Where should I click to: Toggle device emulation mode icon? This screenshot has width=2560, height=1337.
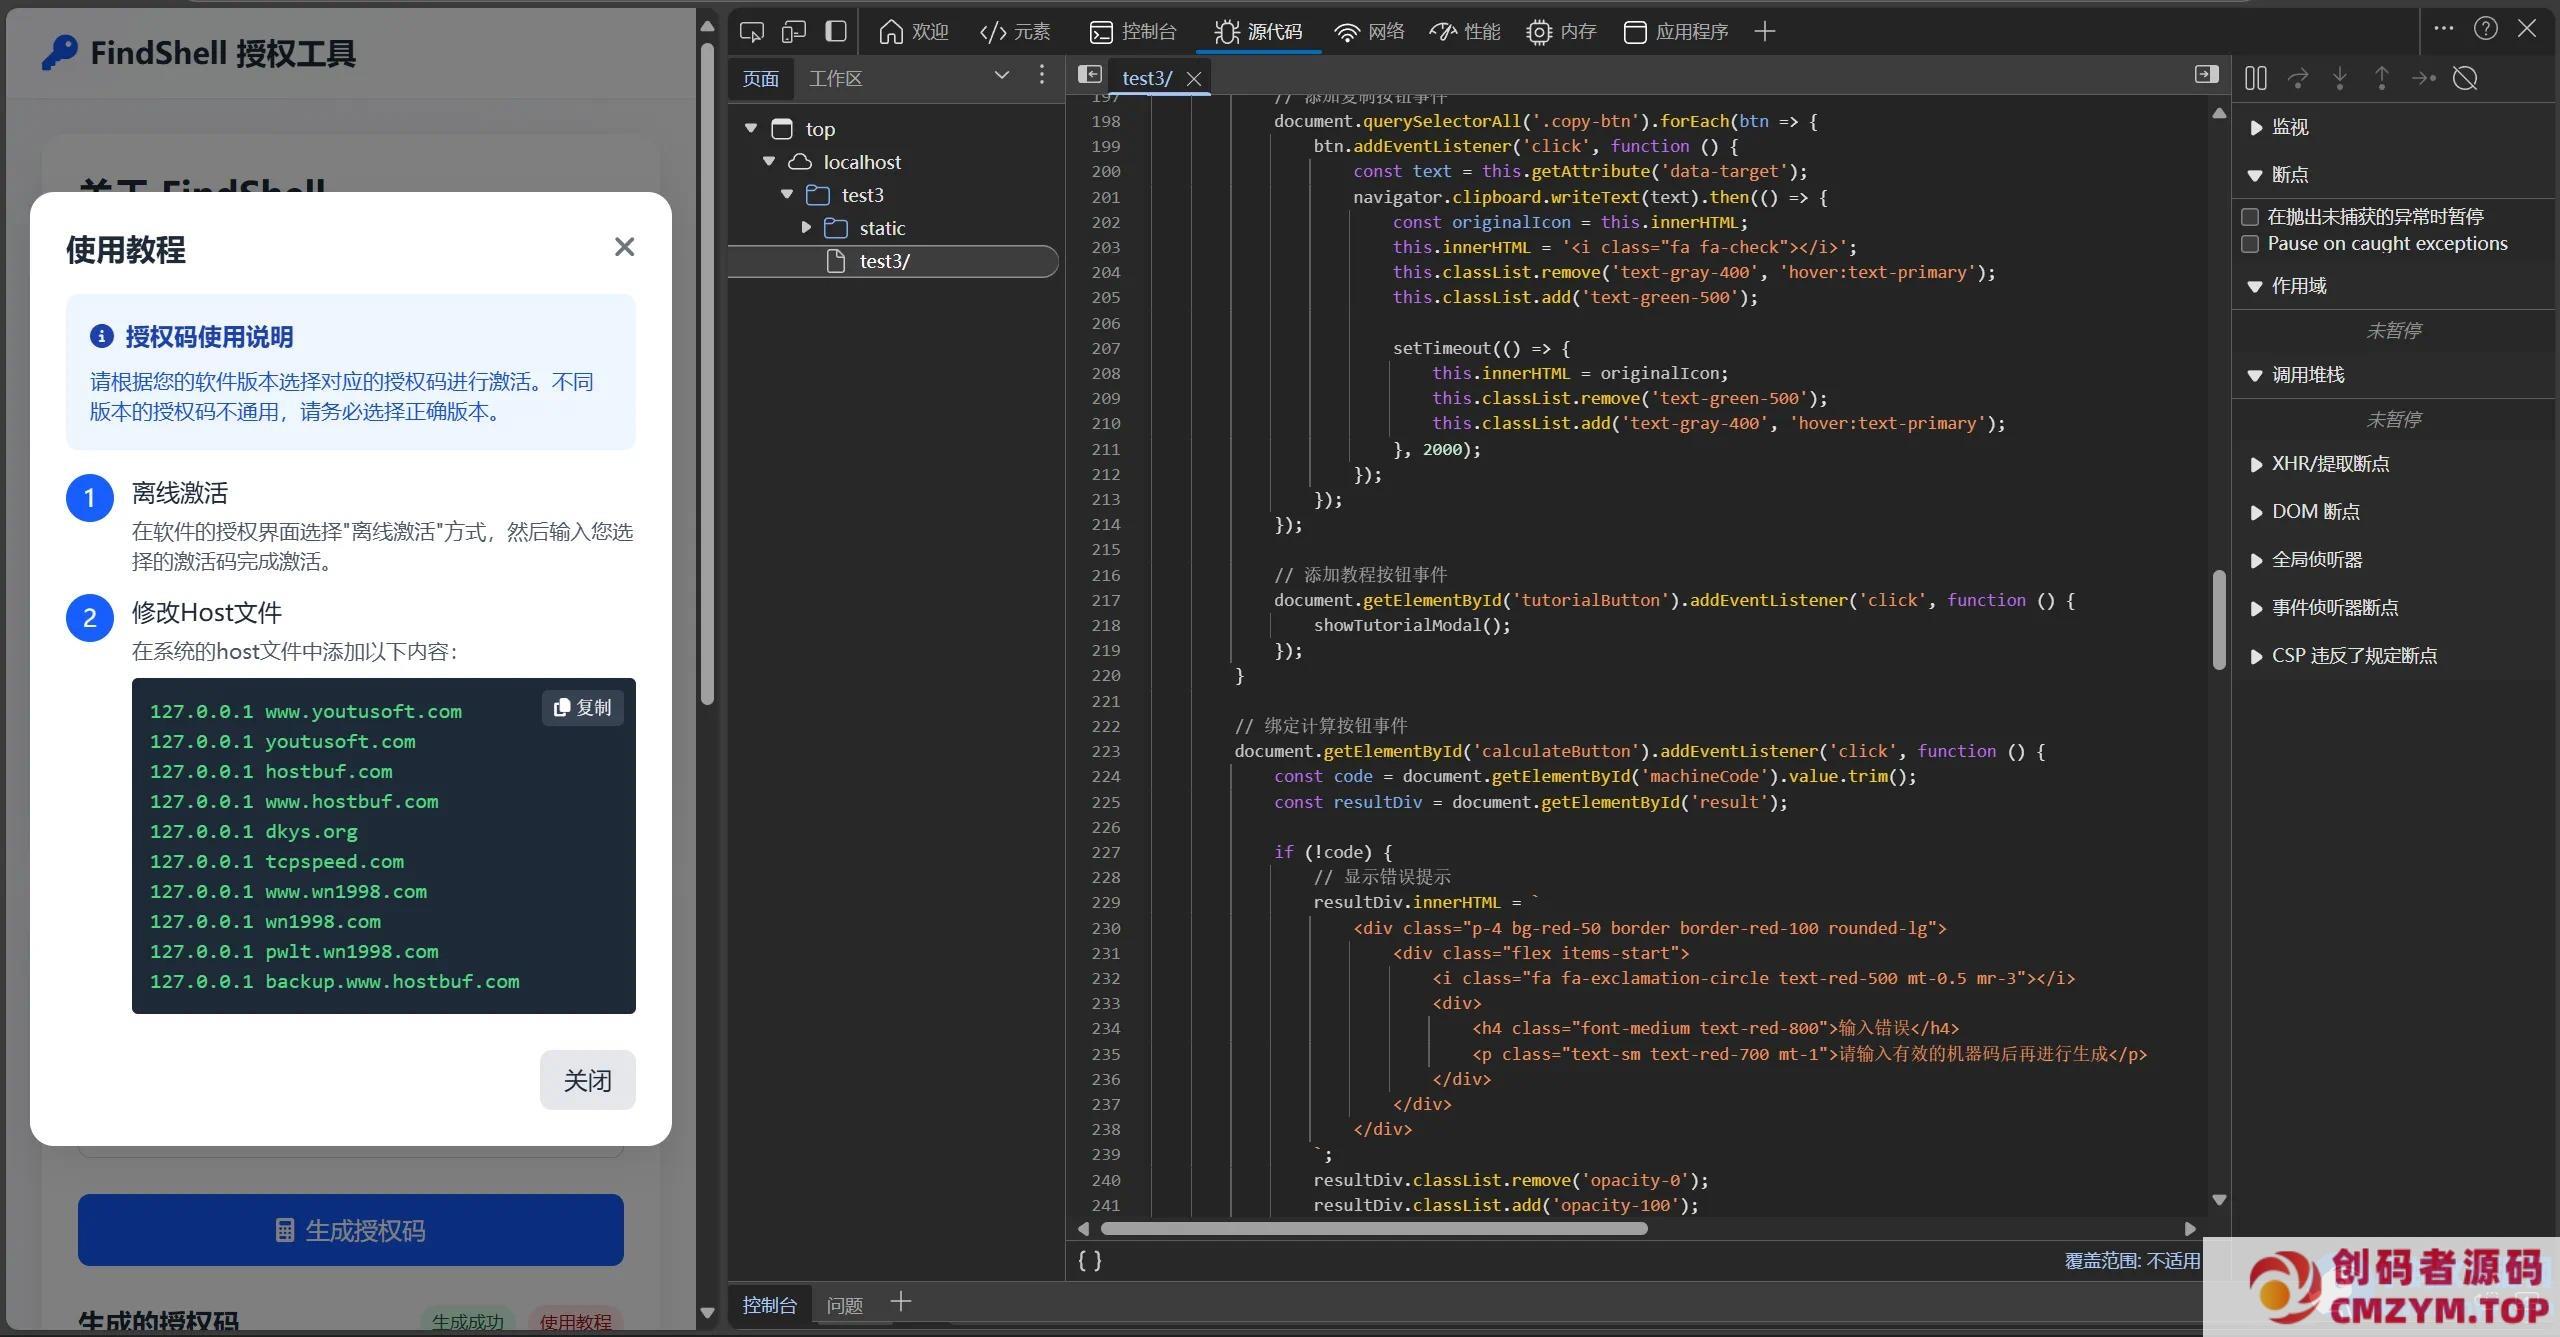[x=794, y=32]
